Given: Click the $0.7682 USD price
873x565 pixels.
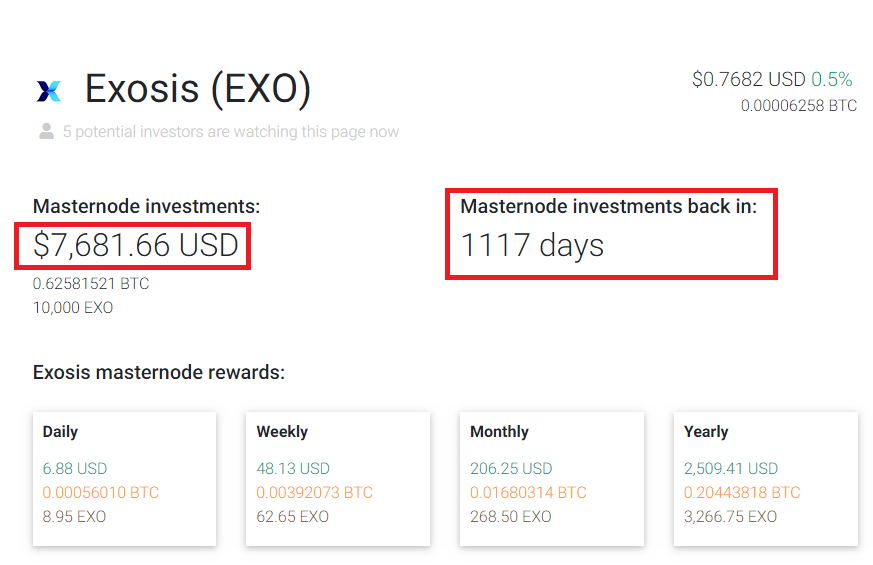Looking at the screenshot, I should coord(749,79).
